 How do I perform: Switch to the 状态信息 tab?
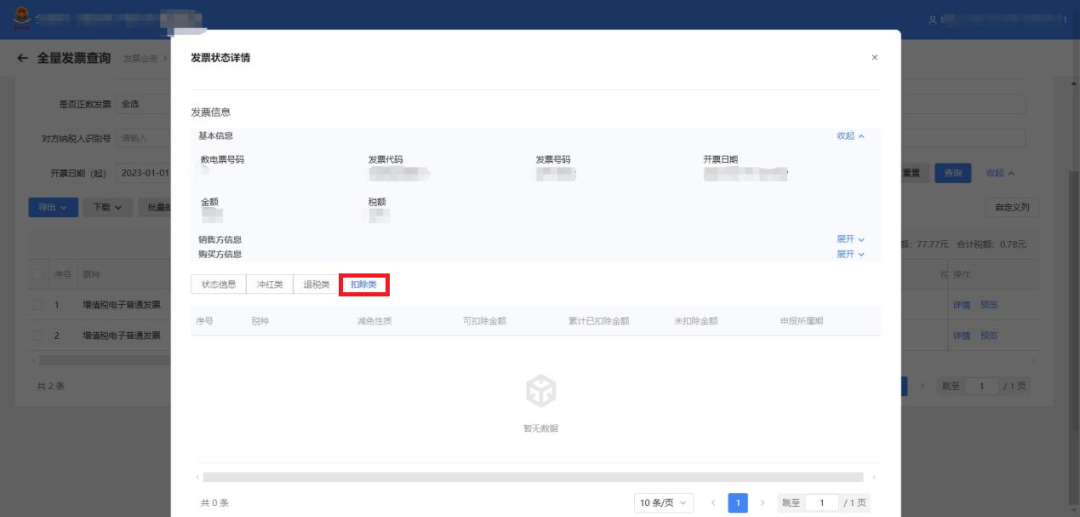coord(218,284)
